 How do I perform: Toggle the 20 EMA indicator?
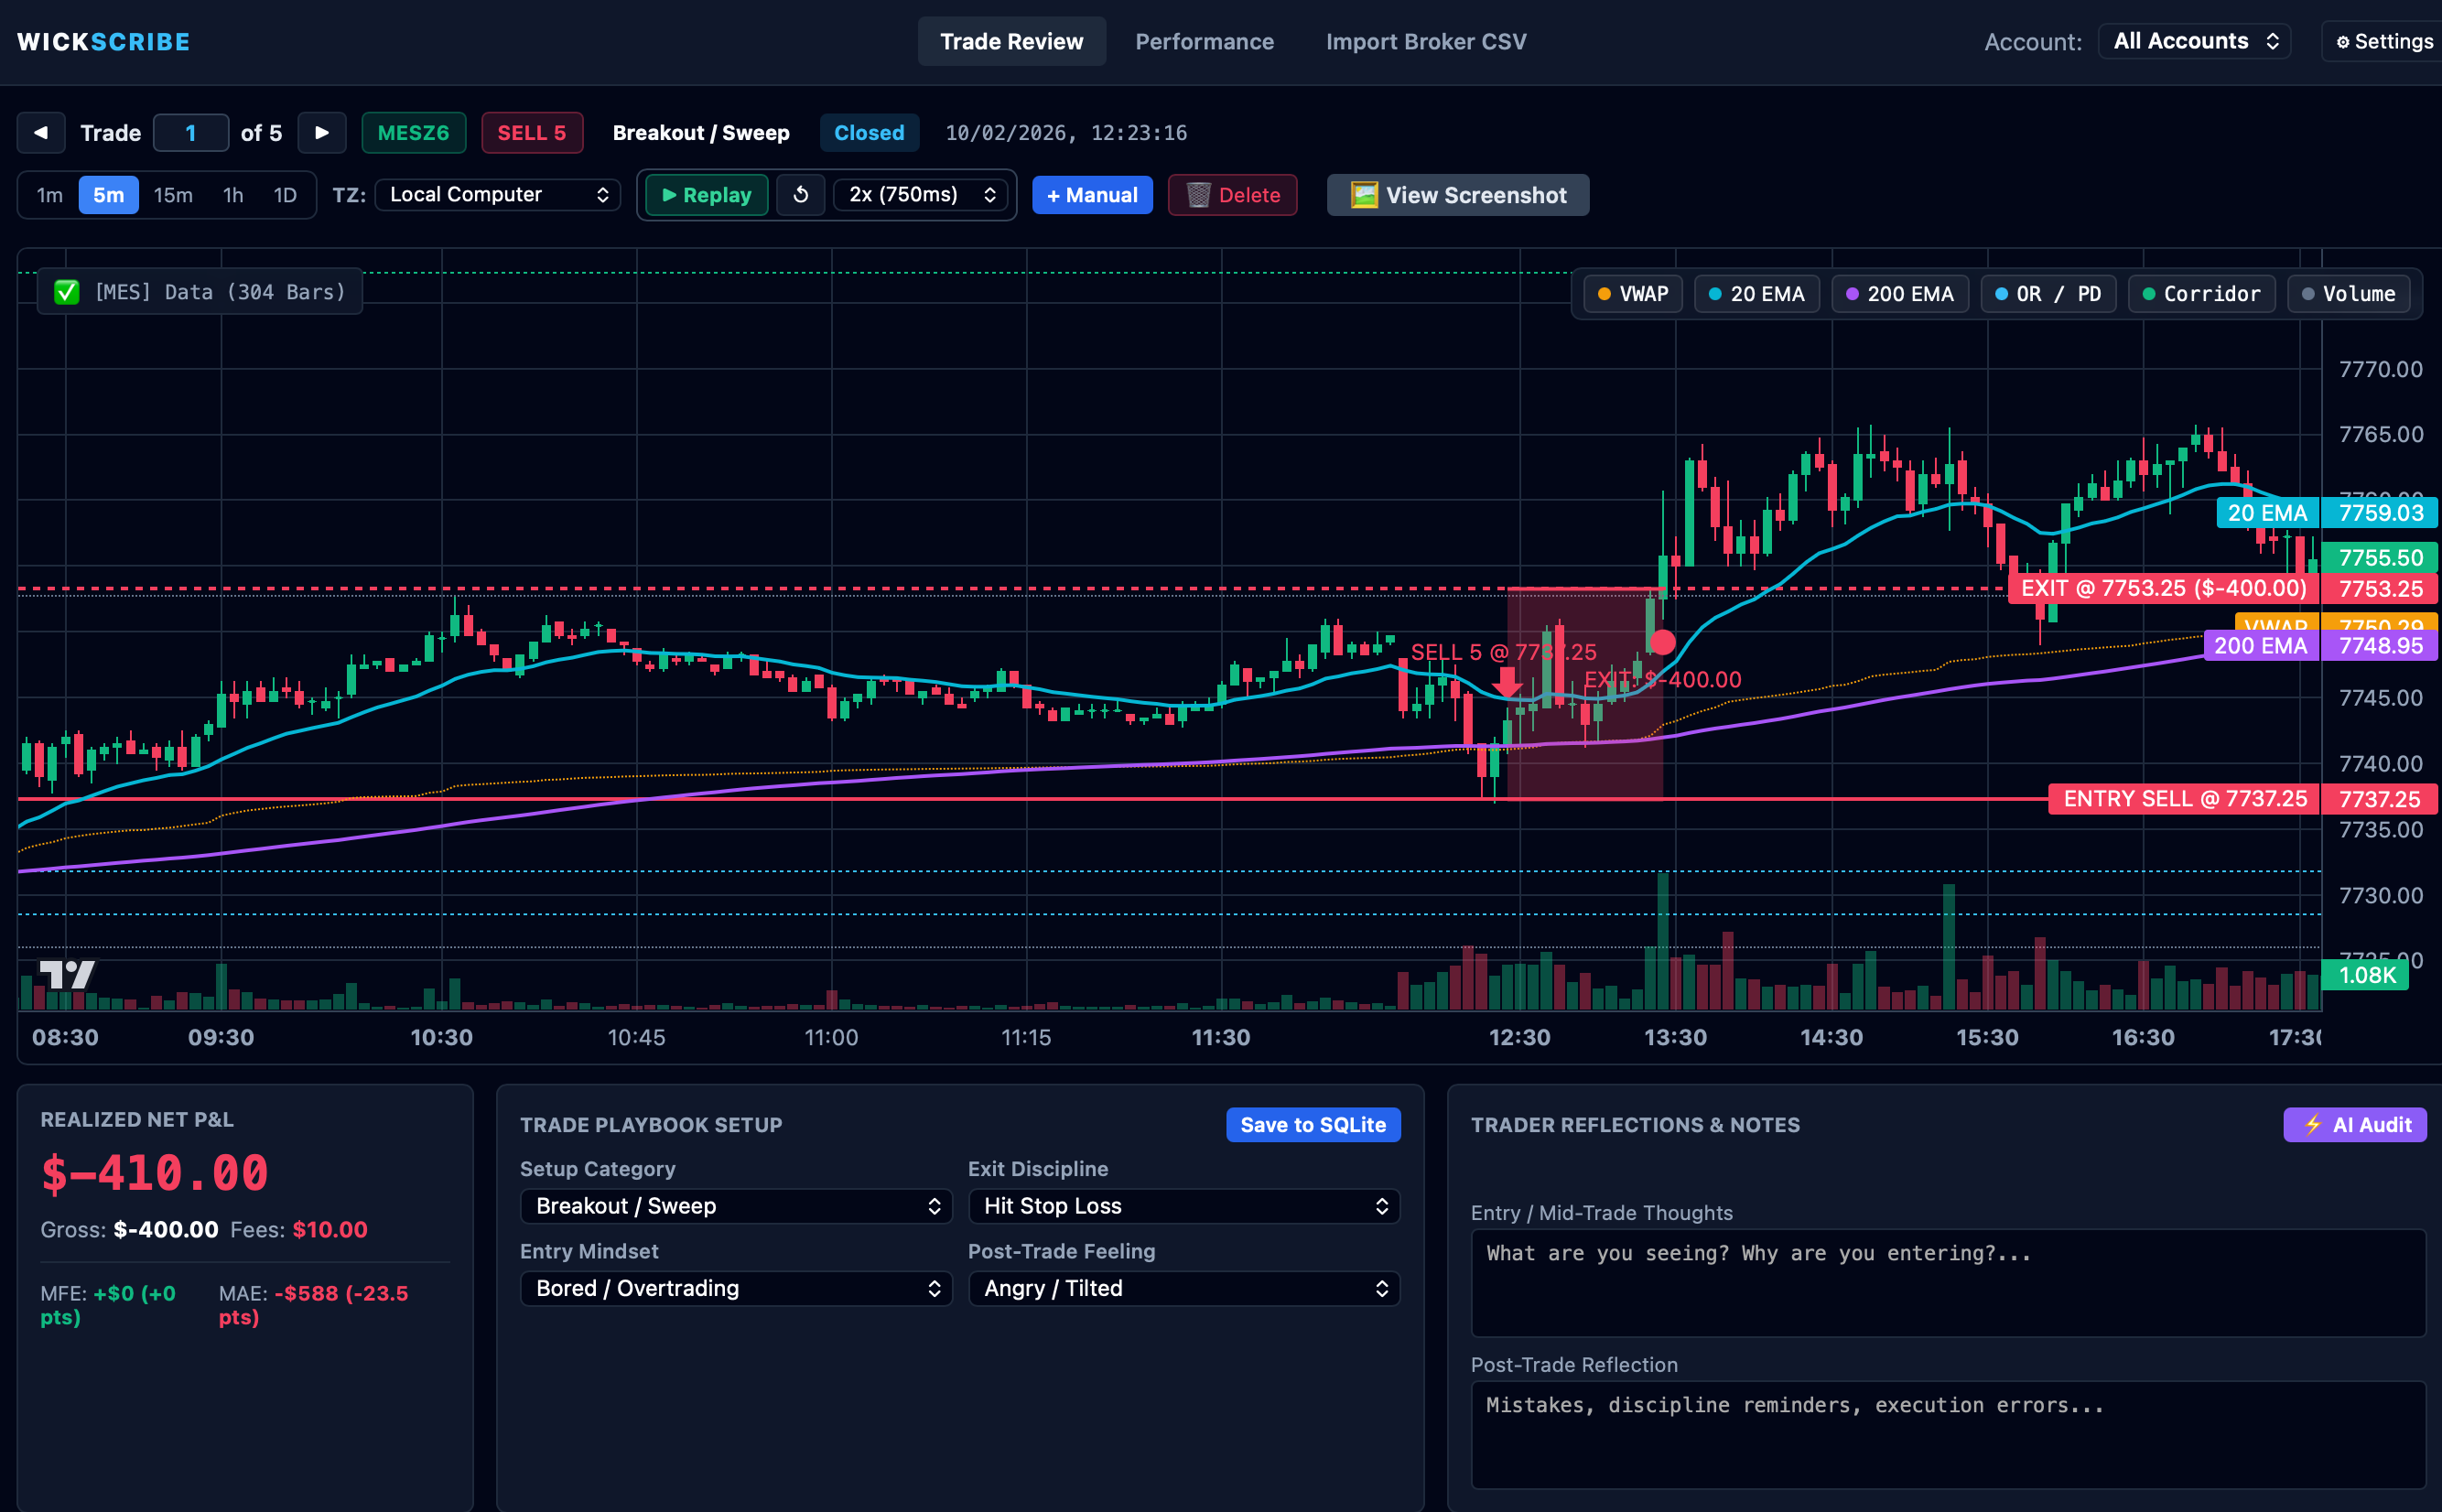click(1756, 294)
